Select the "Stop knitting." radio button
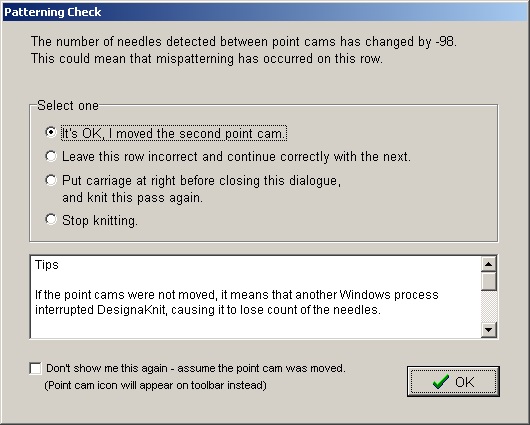Image resolution: width=530 pixels, height=425 pixels. point(51,219)
